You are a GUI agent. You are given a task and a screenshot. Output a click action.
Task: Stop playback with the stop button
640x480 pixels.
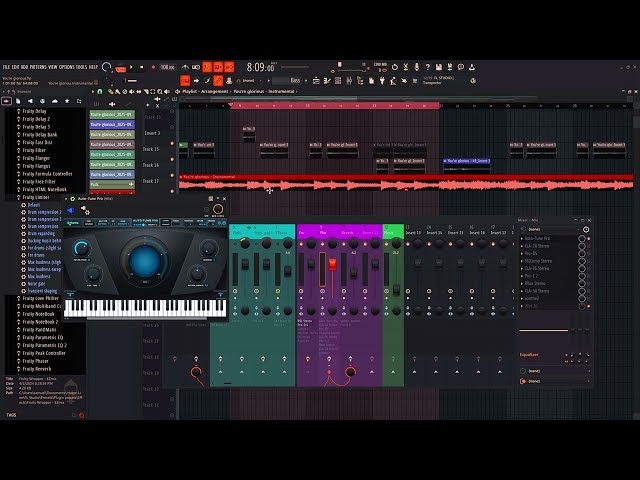pos(142,67)
